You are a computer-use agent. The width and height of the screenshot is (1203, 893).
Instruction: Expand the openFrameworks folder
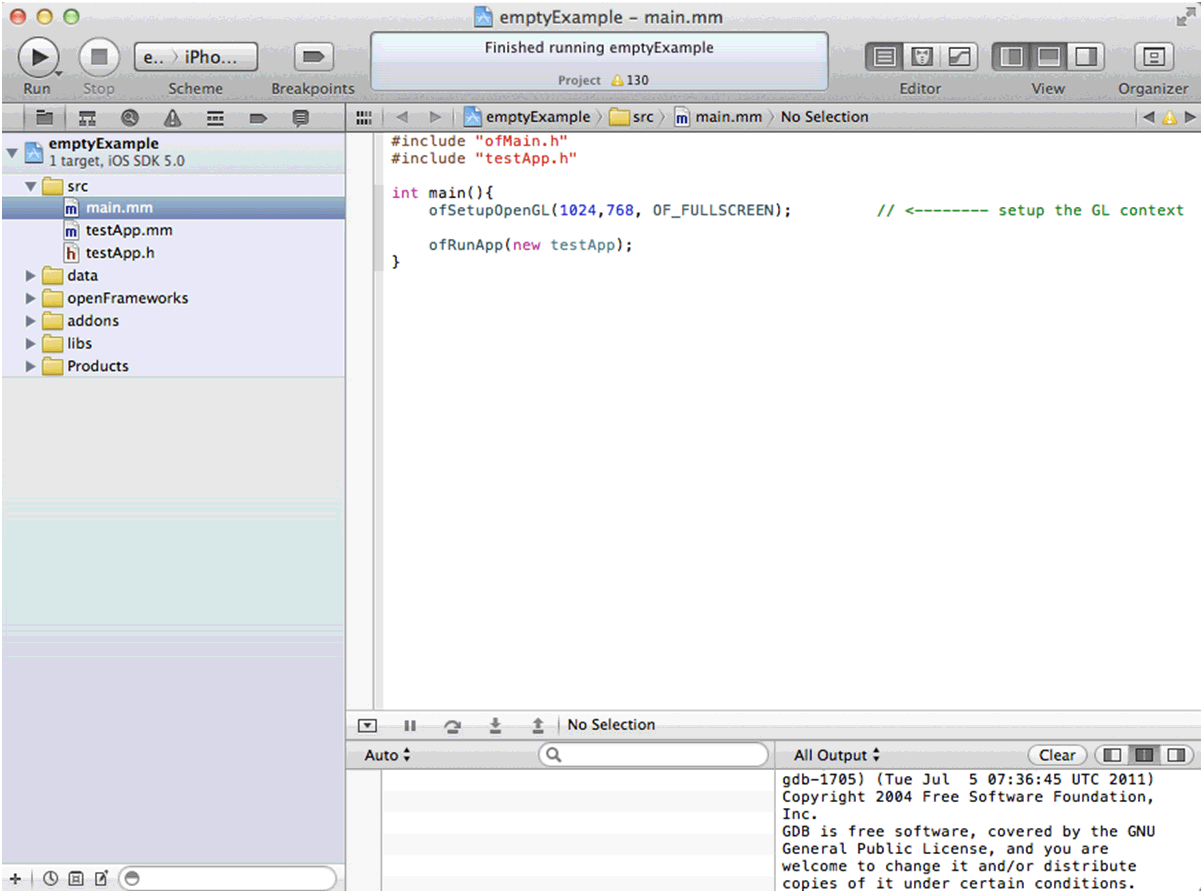coord(31,298)
